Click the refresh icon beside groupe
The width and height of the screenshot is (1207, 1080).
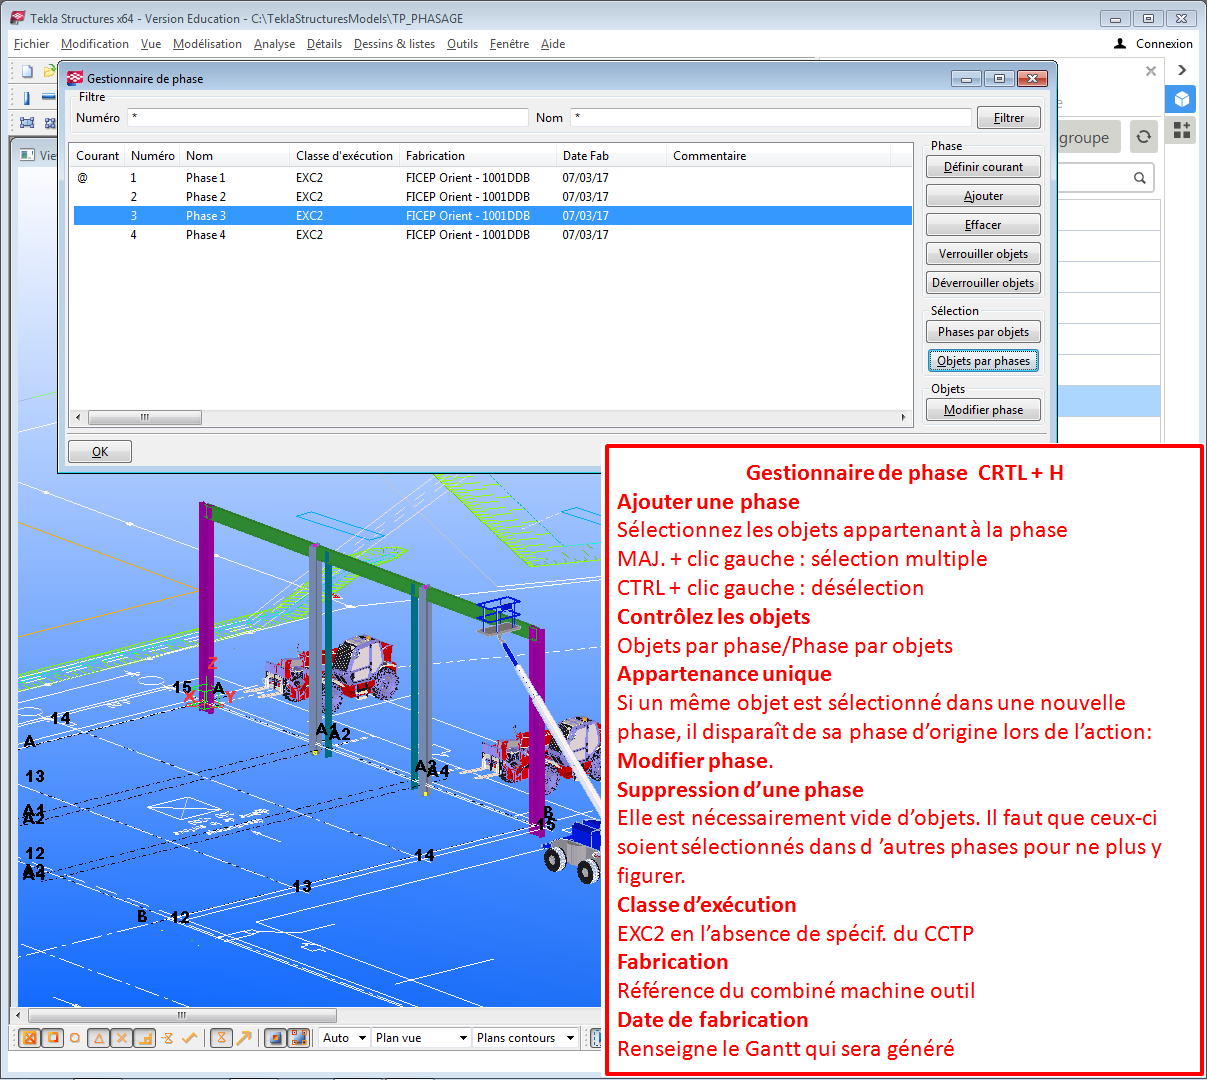pyautogui.click(x=1143, y=137)
